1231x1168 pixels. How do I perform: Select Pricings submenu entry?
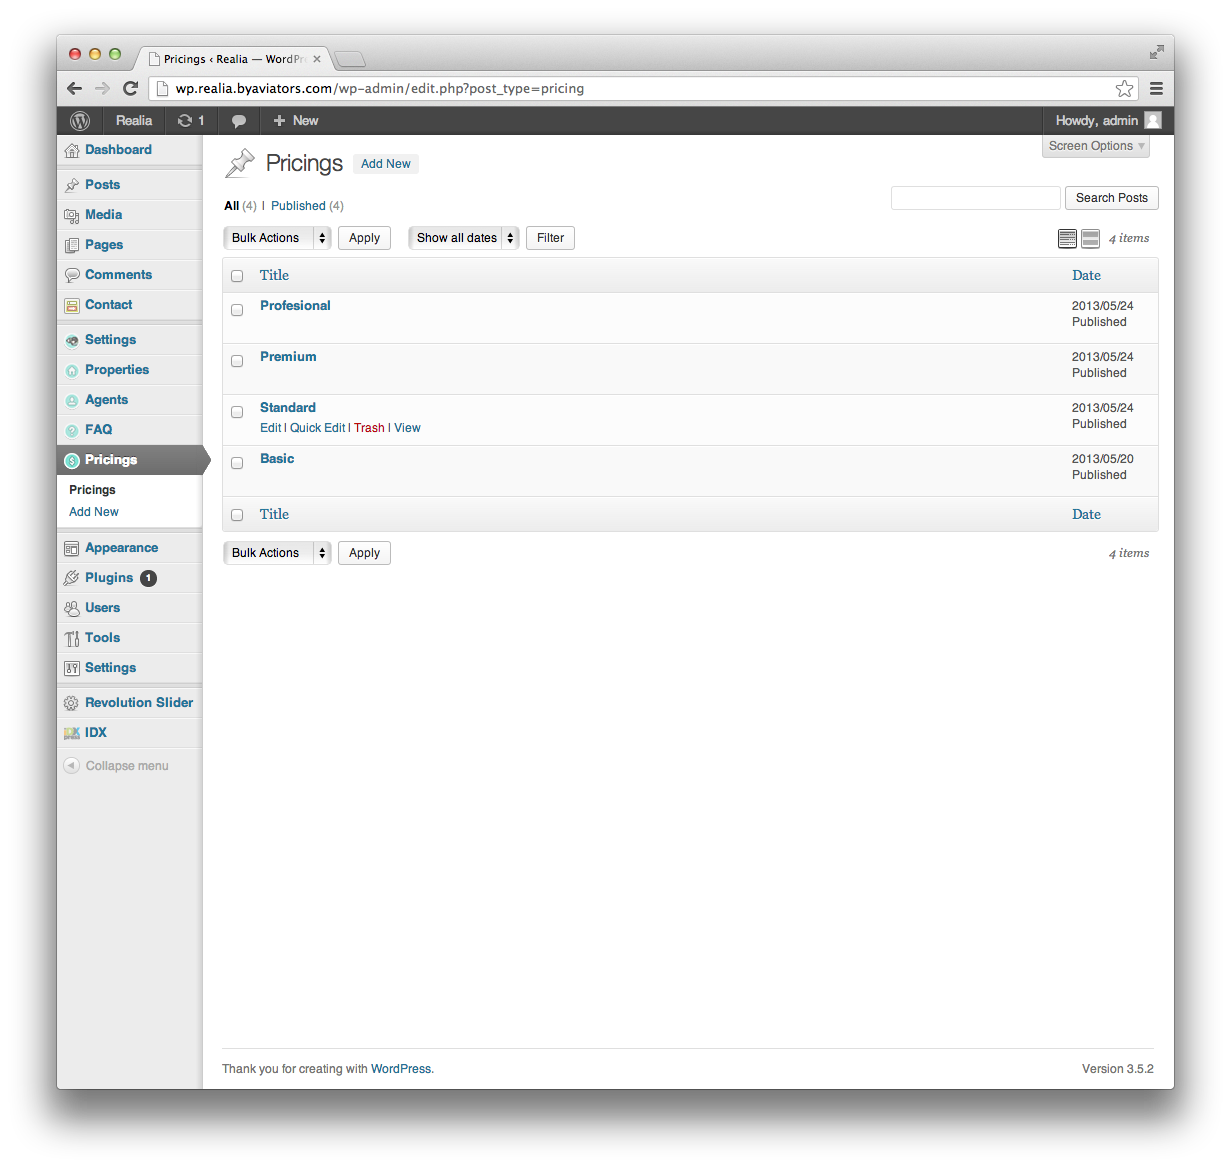pyautogui.click(x=92, y=490)
